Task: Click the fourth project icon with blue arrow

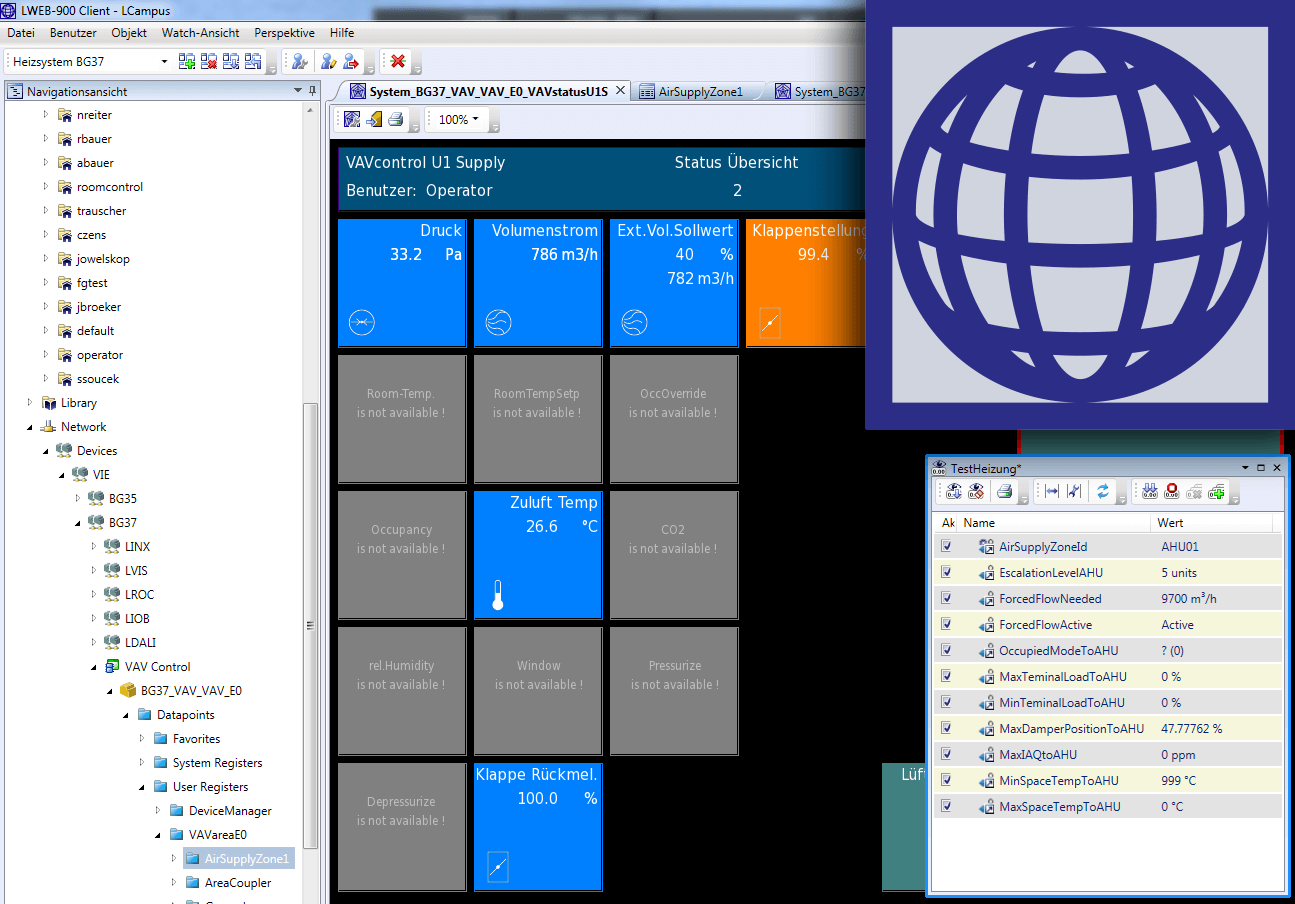Action: [253, 62]
